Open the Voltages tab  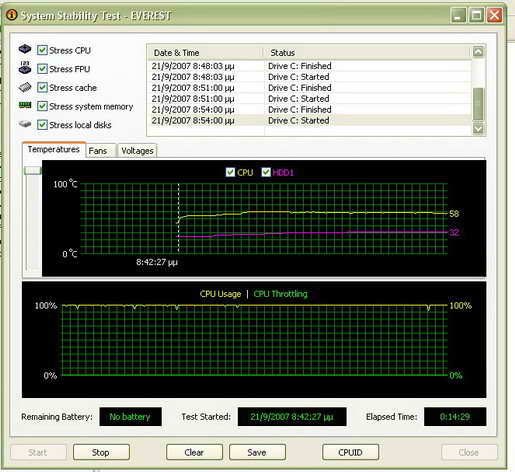coord(137,151)
